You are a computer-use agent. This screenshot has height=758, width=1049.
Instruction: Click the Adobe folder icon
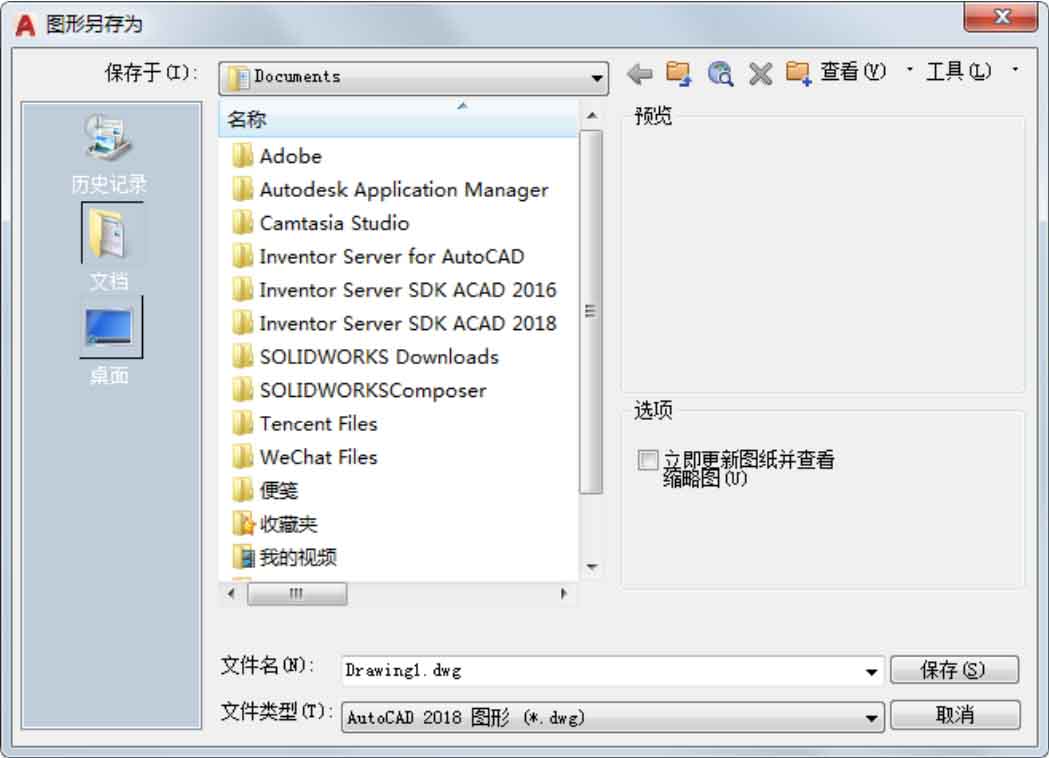pyautogui.click(x=242, y=156)
